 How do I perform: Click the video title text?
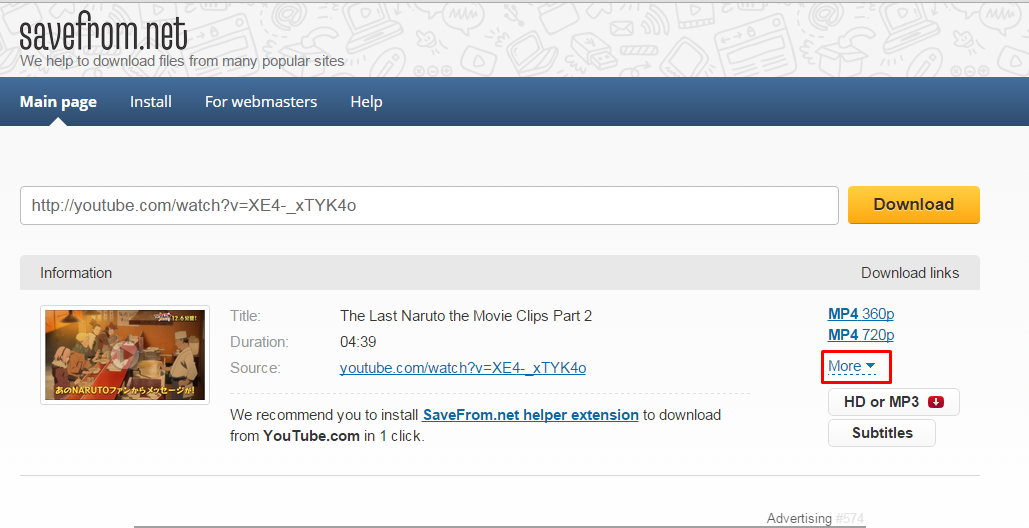click(466, 316)
